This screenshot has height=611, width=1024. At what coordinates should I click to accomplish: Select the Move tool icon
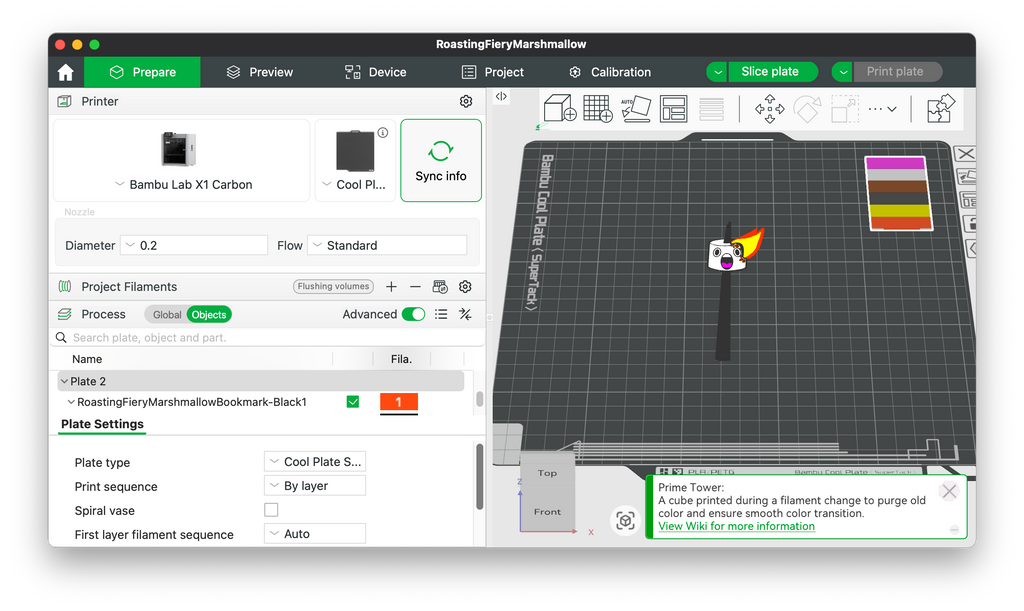770,108
